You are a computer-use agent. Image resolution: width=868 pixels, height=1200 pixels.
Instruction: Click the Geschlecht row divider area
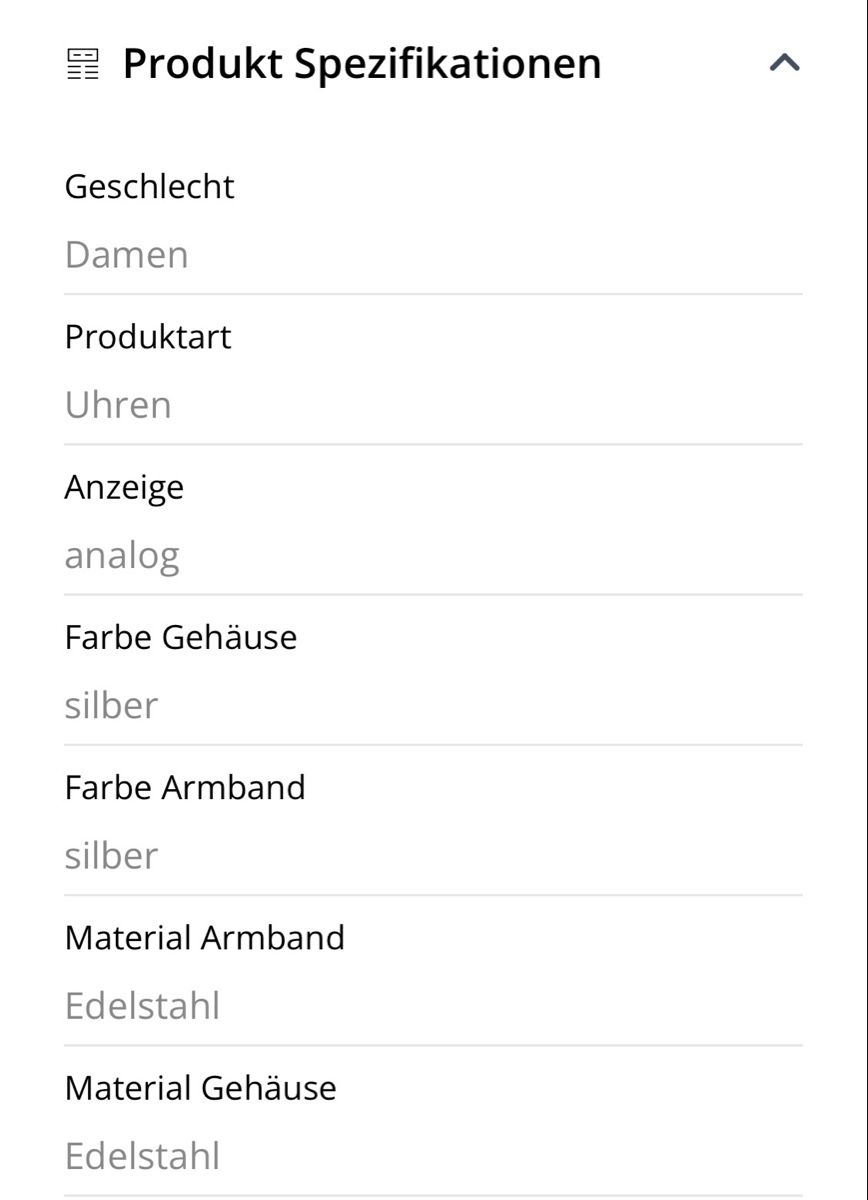[x=434, y=294]
